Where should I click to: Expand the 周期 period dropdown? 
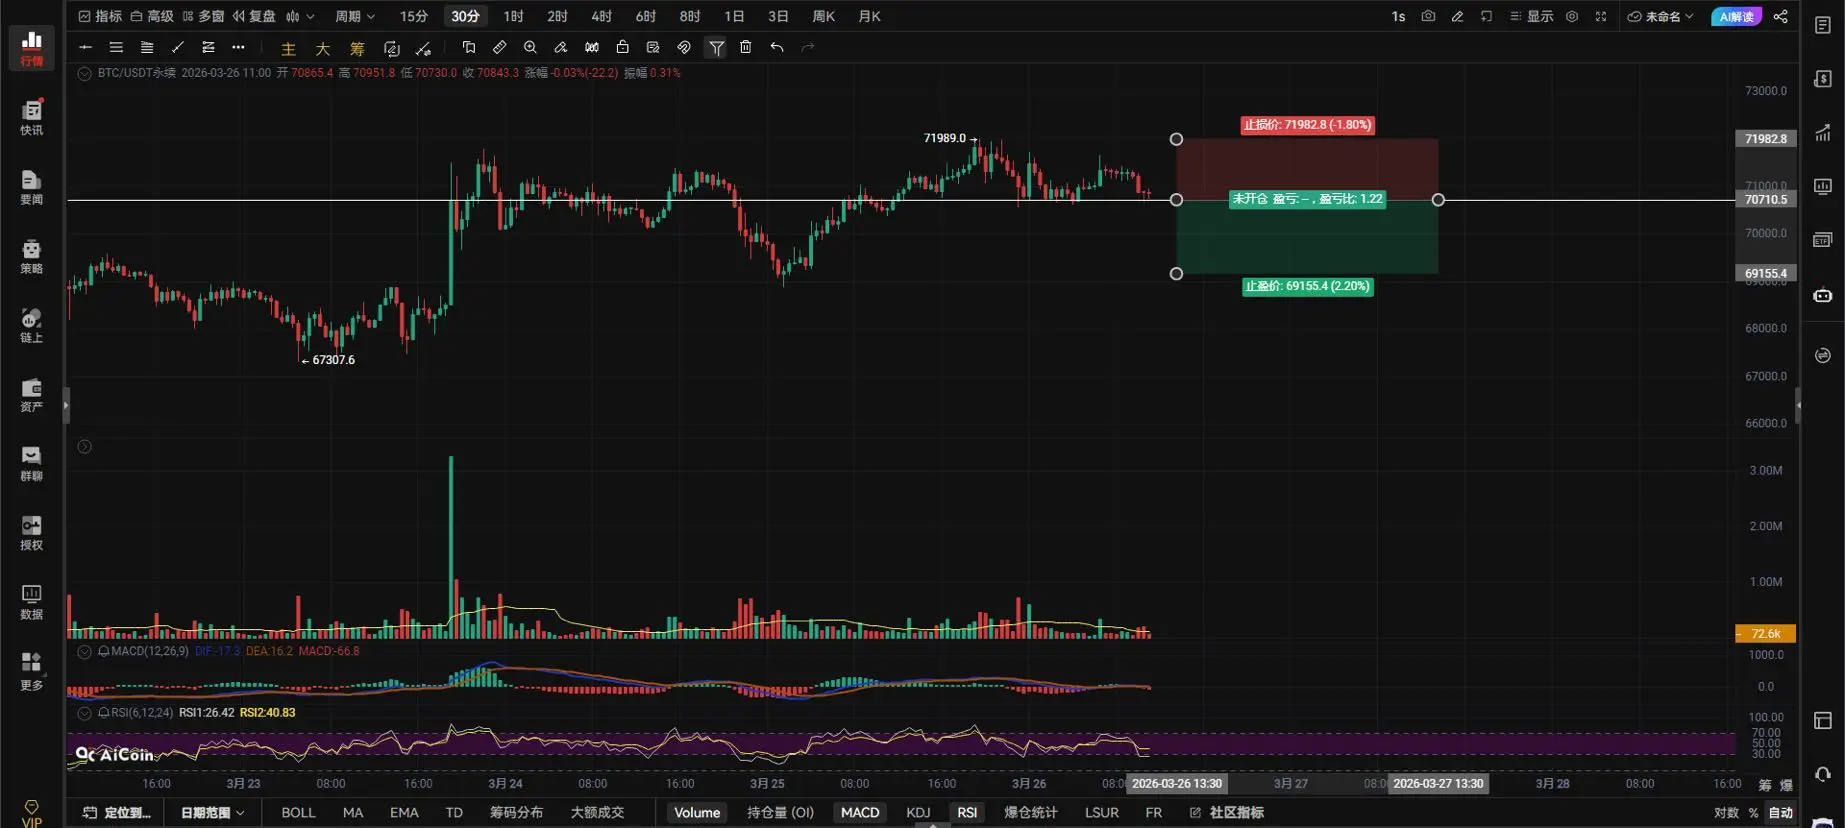click(x=355, y=16)
